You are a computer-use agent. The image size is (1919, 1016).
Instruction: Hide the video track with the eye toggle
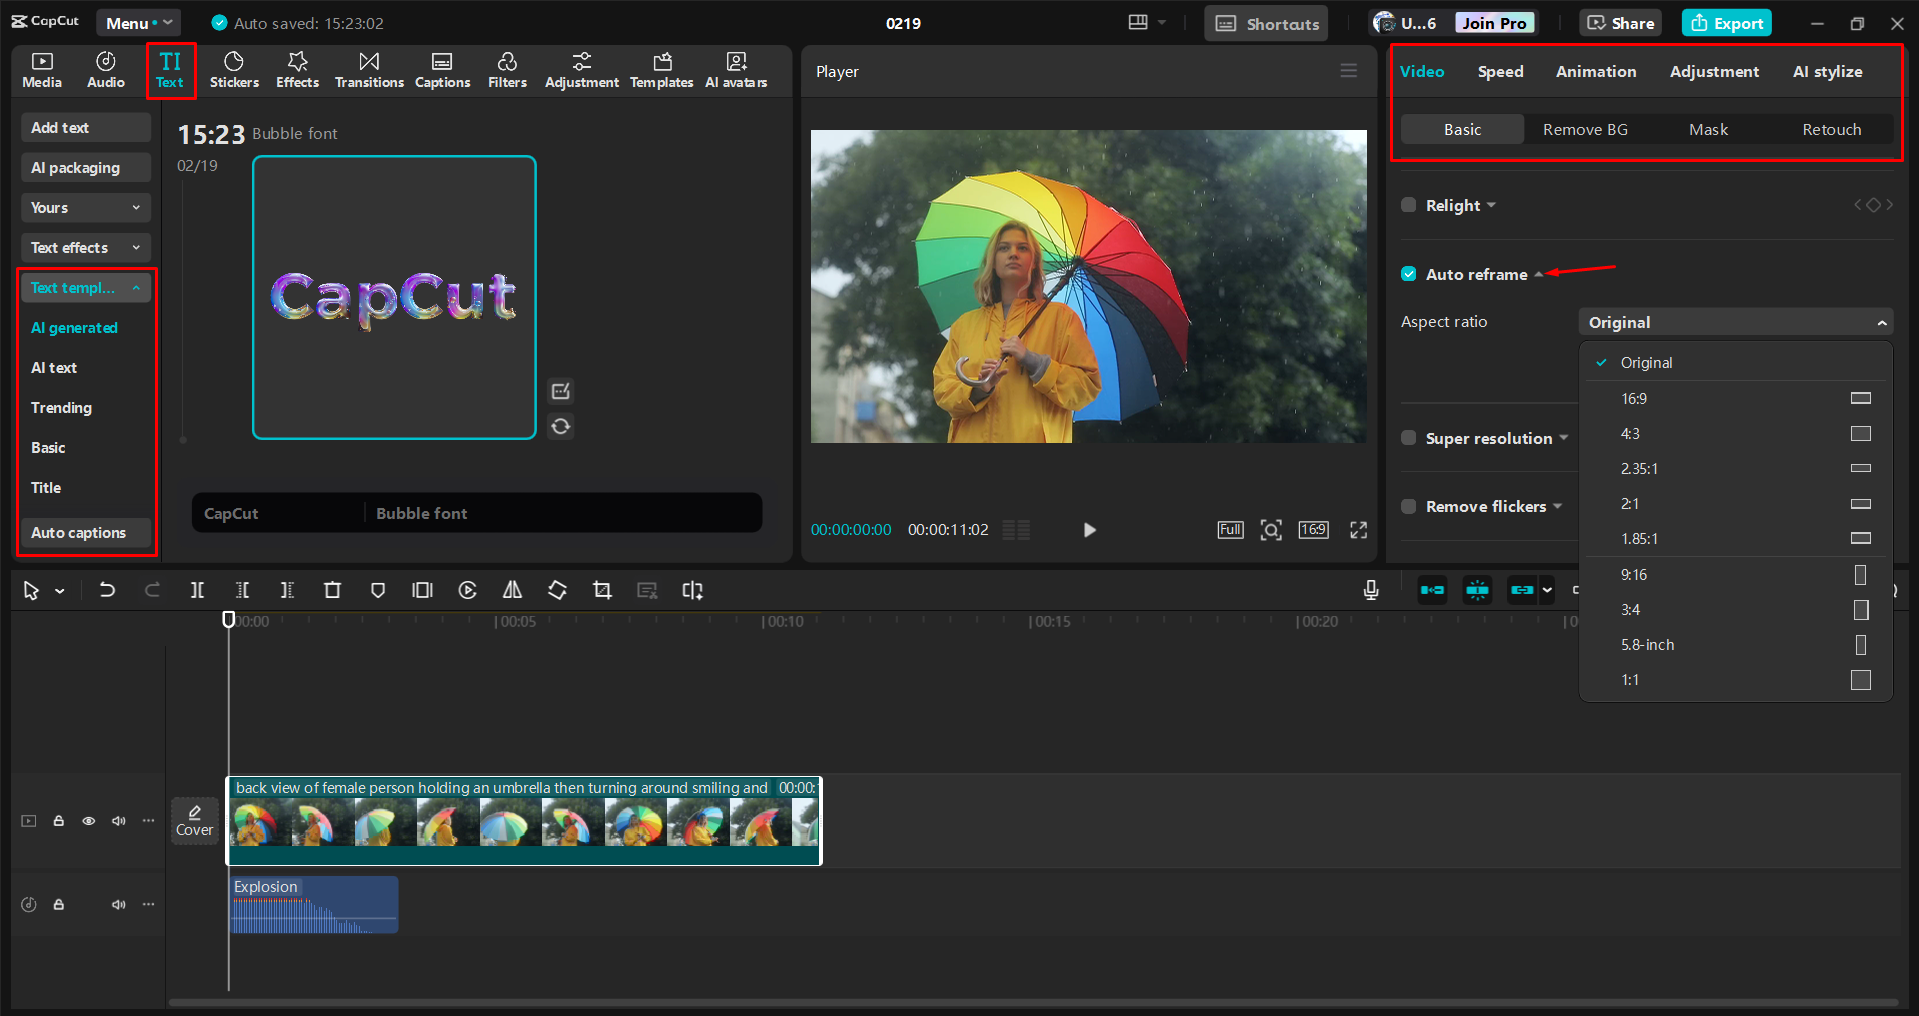point(88,820)
